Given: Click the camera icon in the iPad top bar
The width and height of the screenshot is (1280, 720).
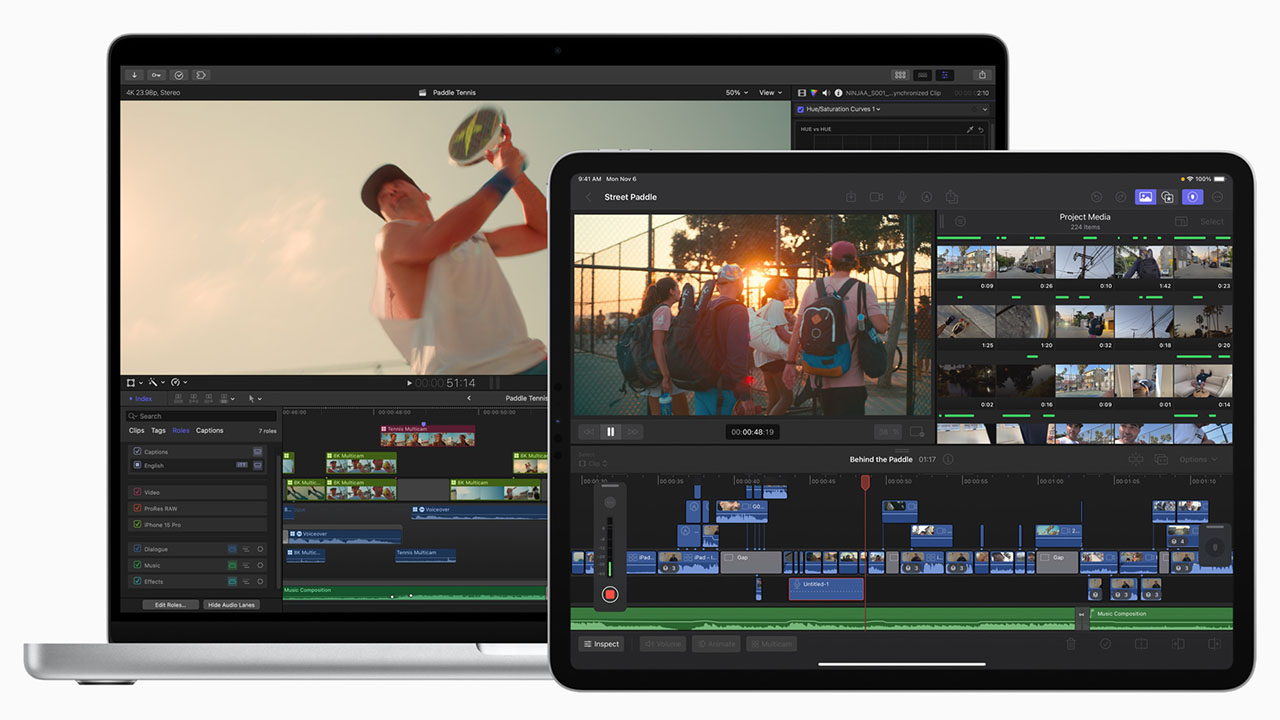Looking at the screenshot, I should click(x=876, y=197).
